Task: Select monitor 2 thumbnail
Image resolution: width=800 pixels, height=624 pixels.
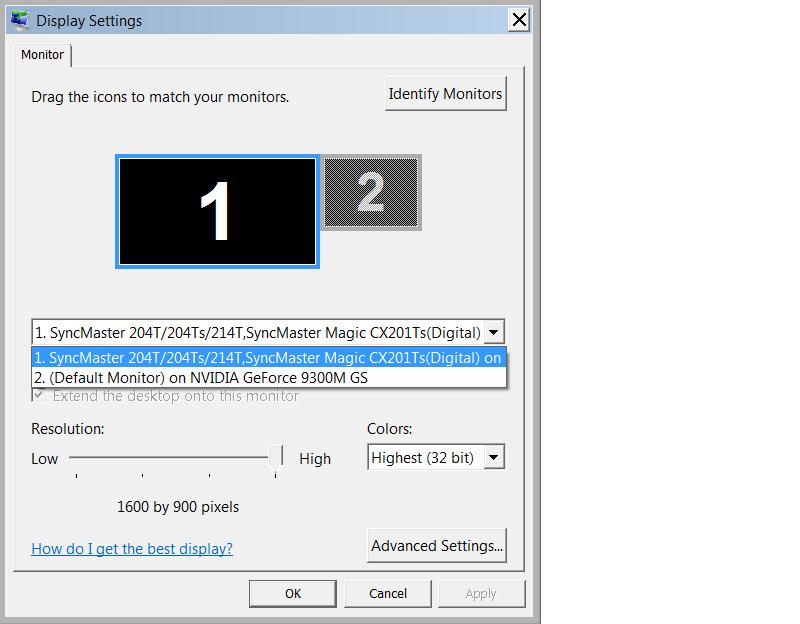Action: click(x=371, y=192)
